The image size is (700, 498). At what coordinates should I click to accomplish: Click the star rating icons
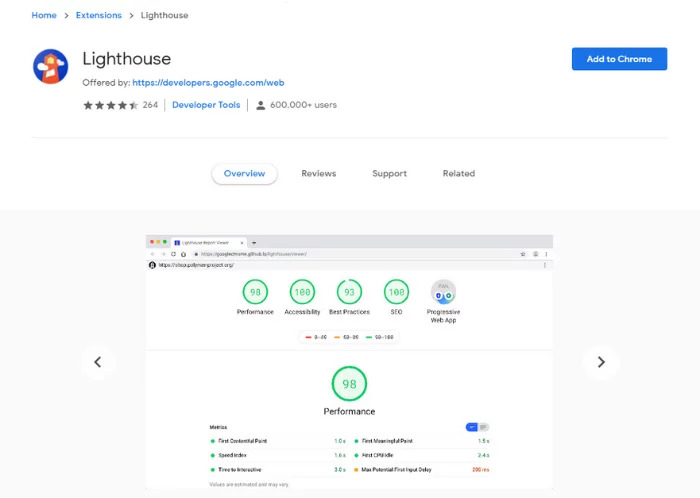pos(110,105)
